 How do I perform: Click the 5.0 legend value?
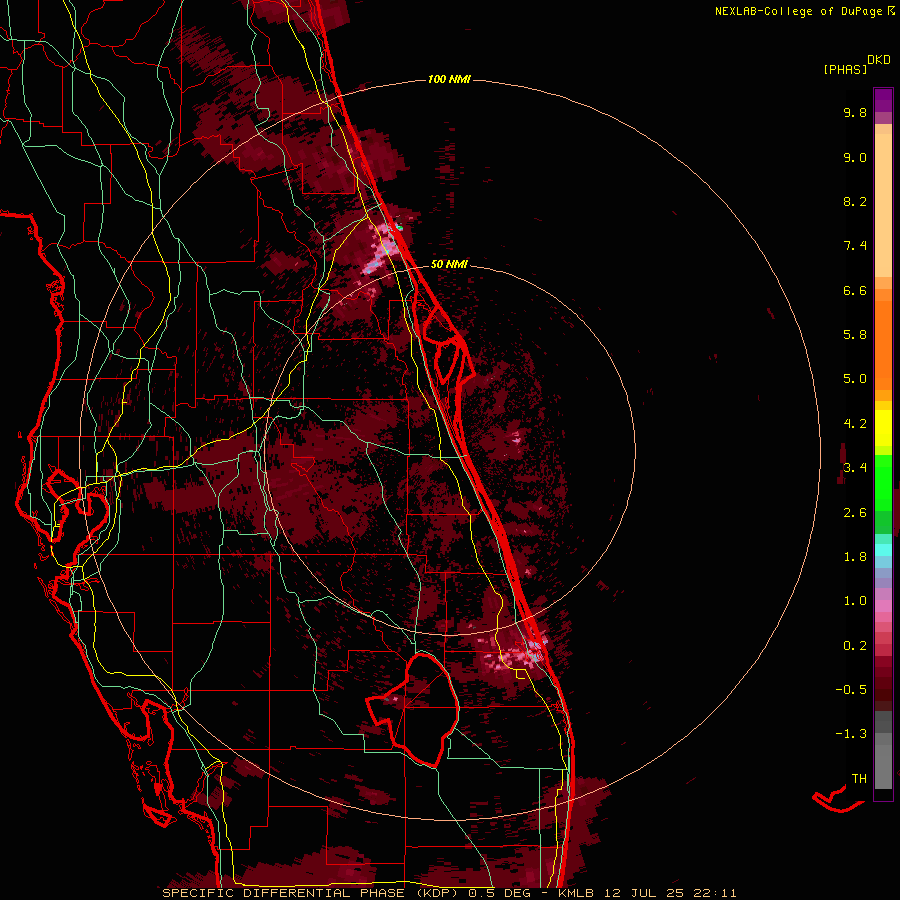855,379
